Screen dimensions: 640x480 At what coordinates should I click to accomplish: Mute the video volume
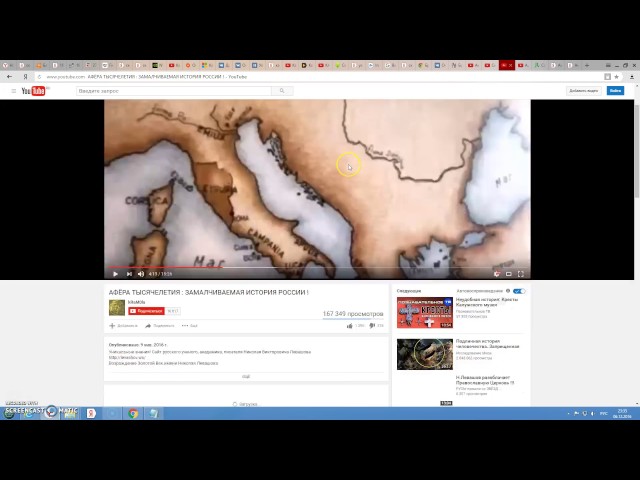click(x=140, y=273)
